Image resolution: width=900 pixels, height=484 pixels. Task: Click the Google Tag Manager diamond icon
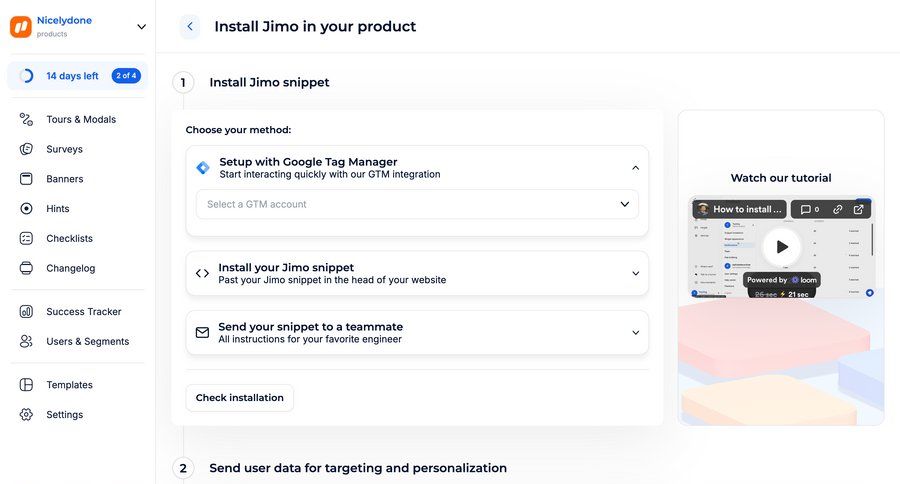[203, 168]
